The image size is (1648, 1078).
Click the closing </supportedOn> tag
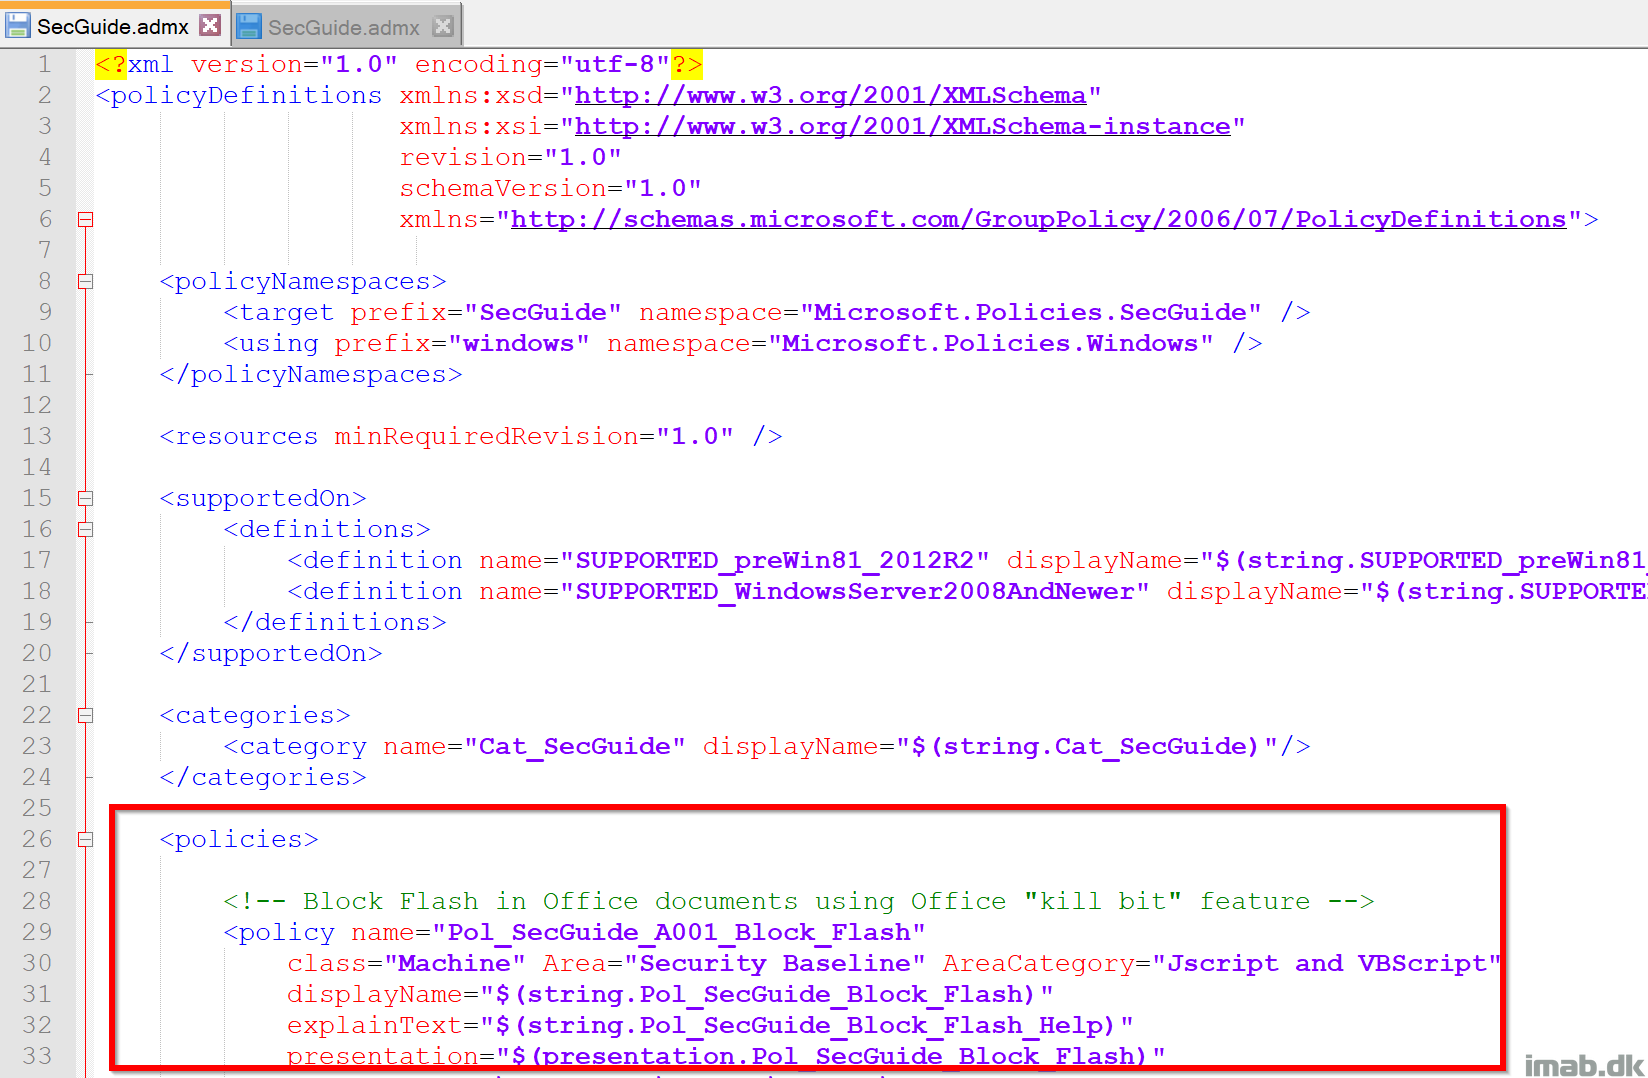[271, 653]
